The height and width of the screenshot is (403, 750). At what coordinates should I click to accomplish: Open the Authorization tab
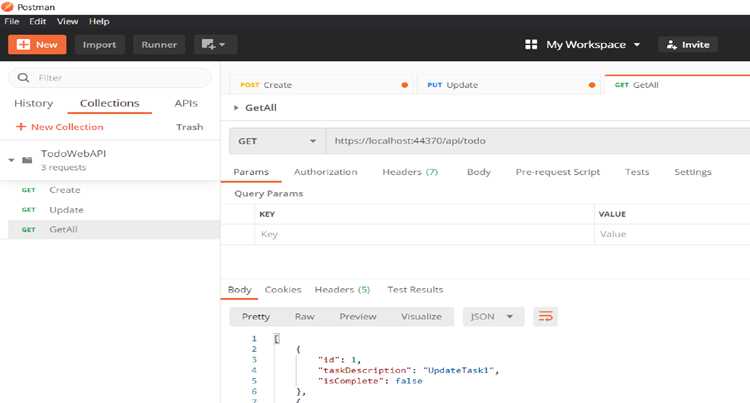point(326,172)
